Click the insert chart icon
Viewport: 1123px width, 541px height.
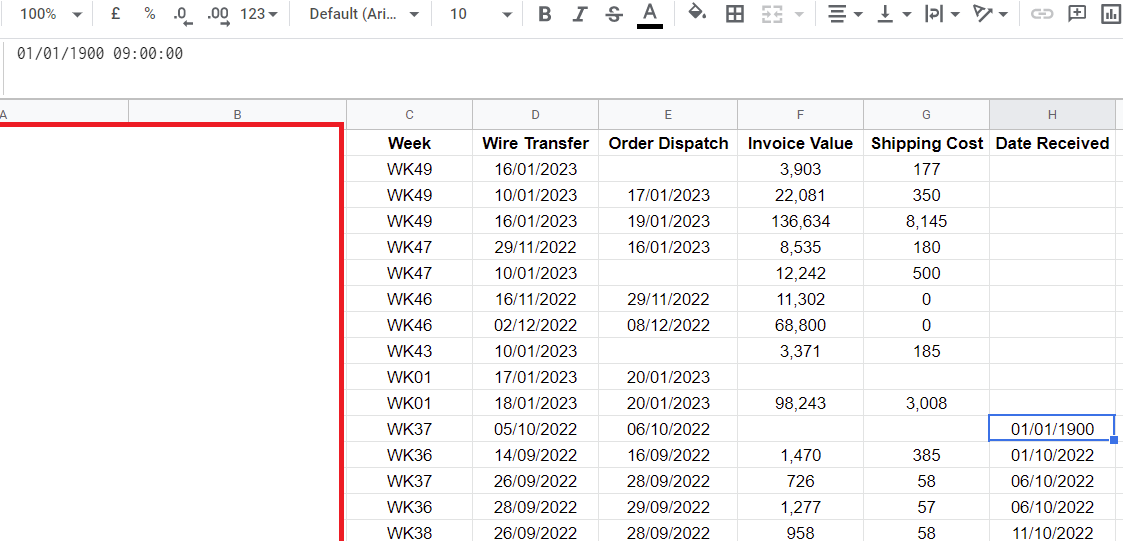coord(1111,14)
